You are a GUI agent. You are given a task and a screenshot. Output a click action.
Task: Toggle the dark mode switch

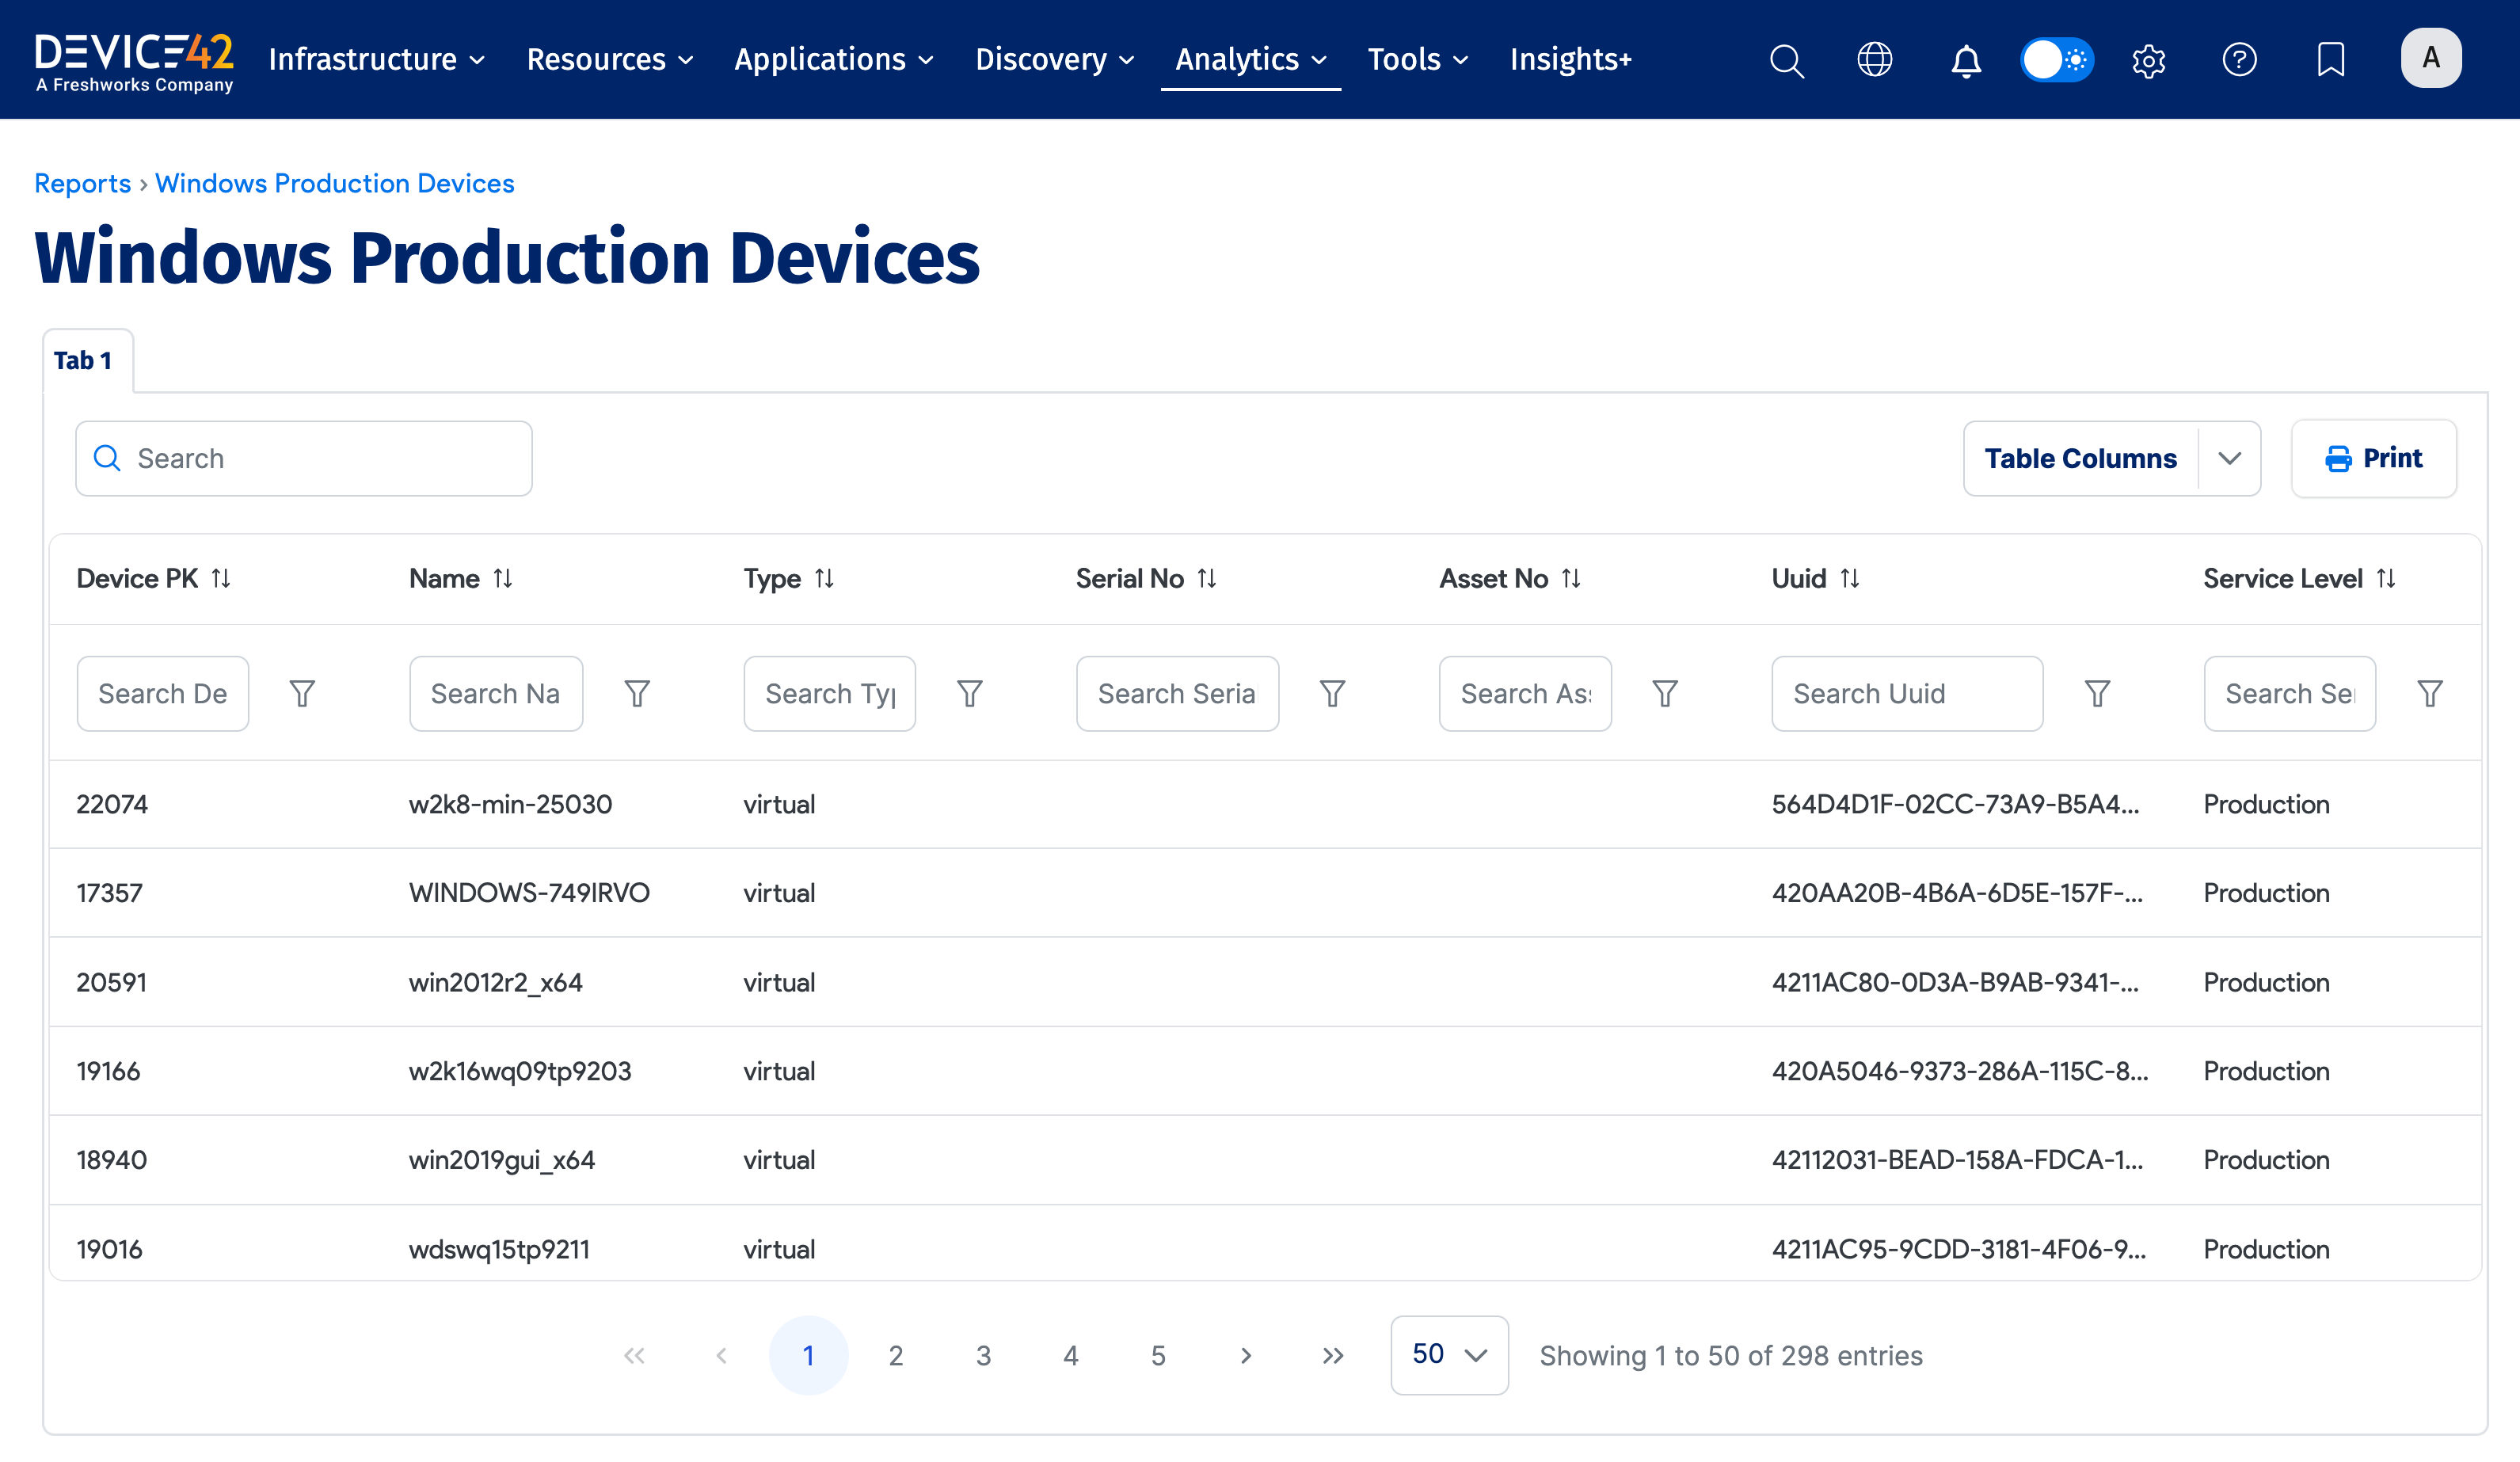tap(2056, 60)
